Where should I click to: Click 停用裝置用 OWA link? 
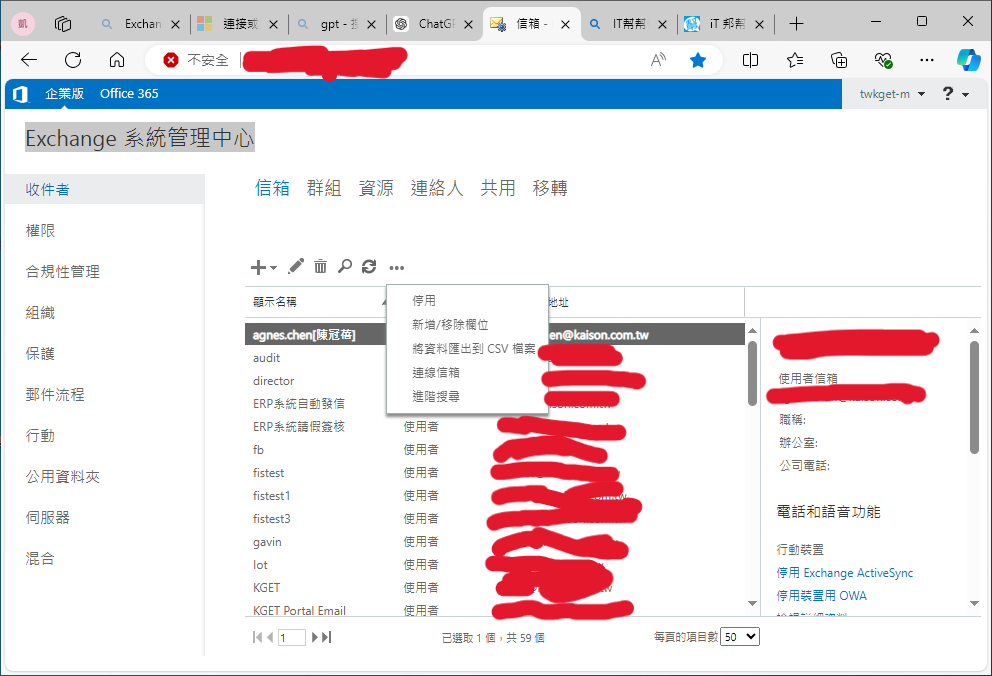[x=821, y=596]
